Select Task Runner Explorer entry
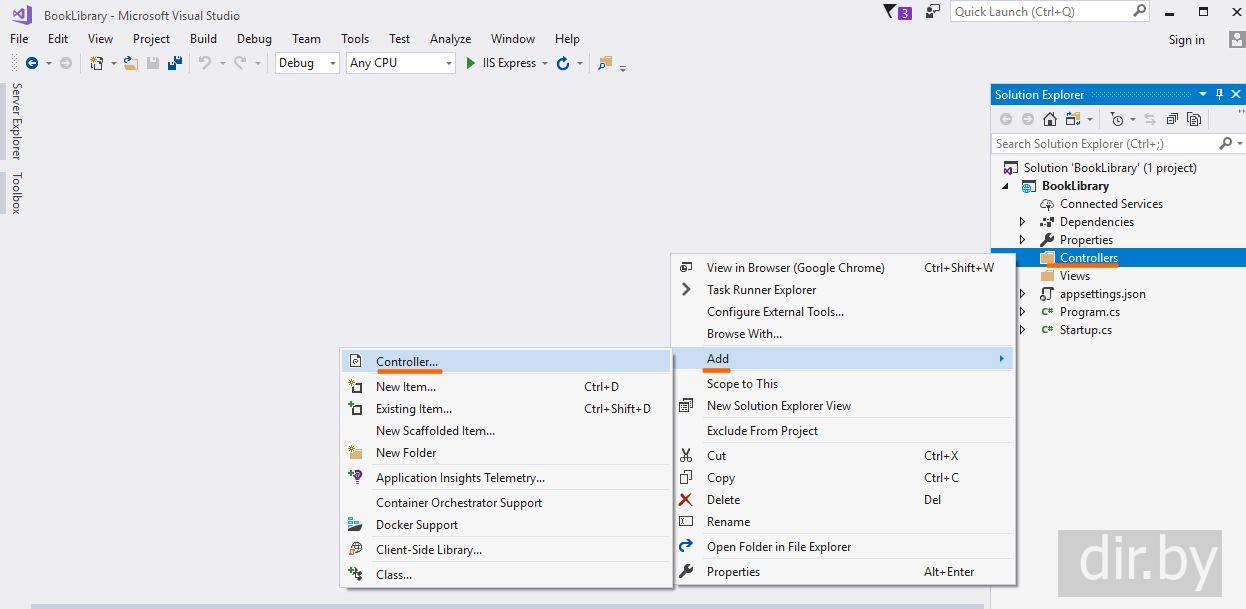This screenshot has width=1246, height=609. pyautogui.click(x=843, y=289)
